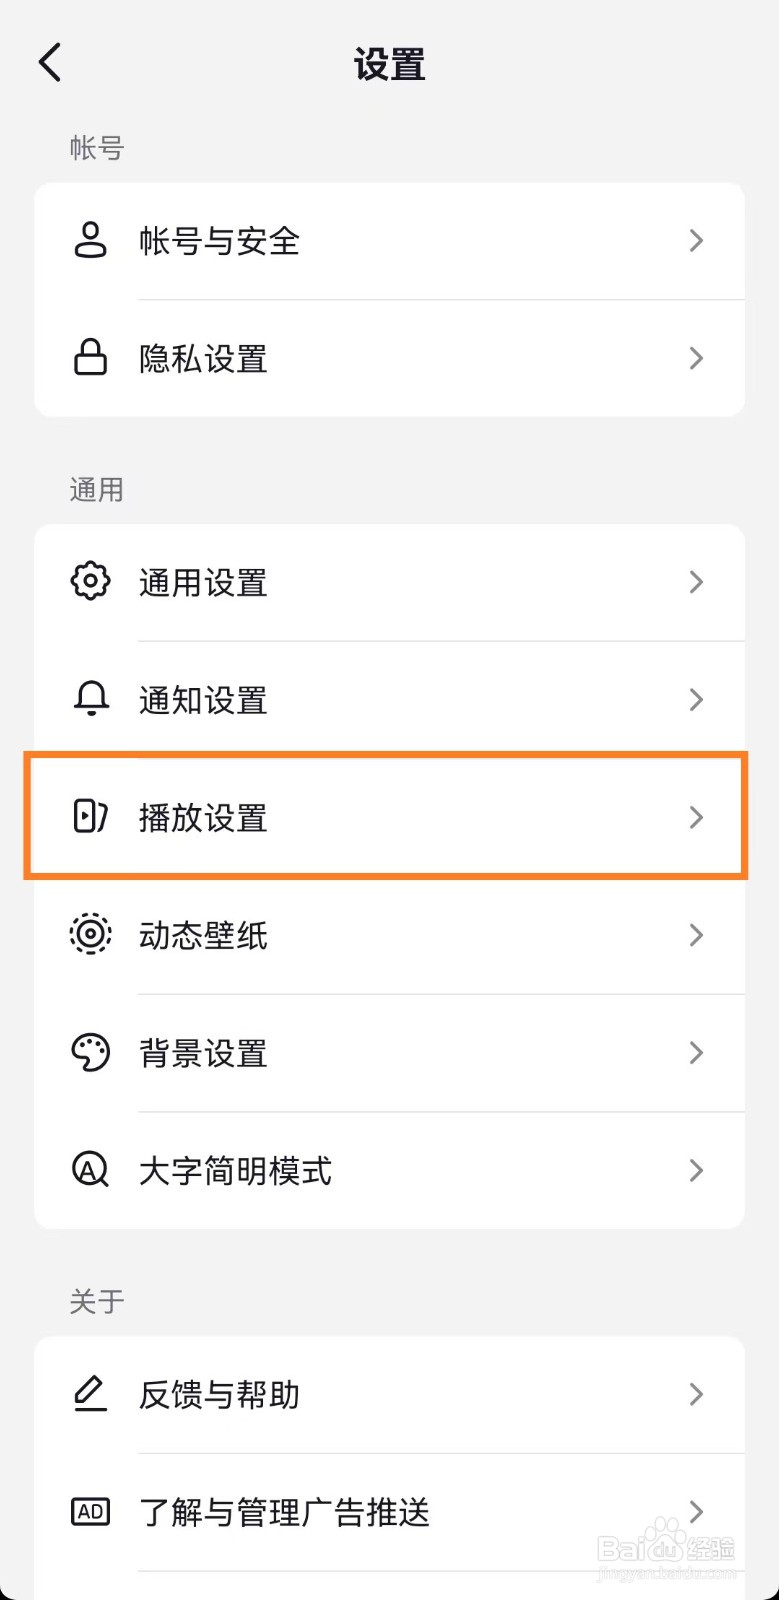Viewport: 779px width, 1600px height.
Task: Expand 隐私设置 via its right chevron
Action: [x=697, y=358]
